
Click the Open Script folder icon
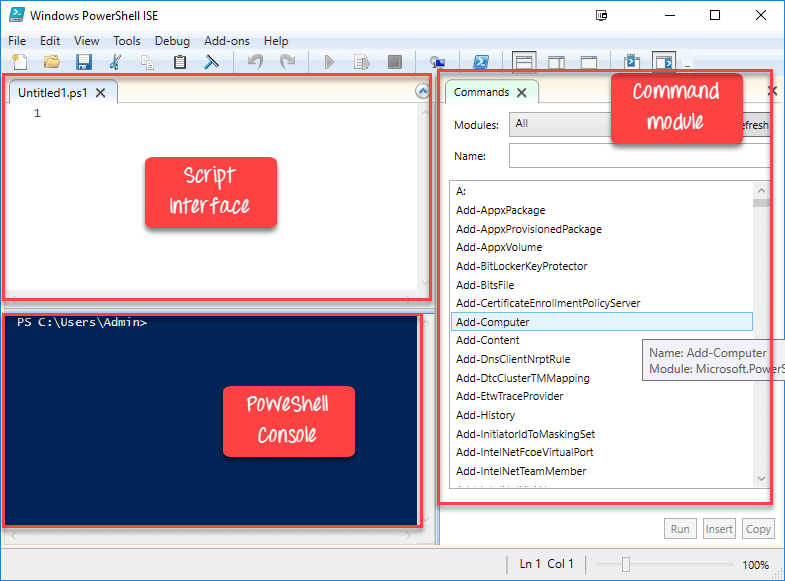(x=52, y=62)
